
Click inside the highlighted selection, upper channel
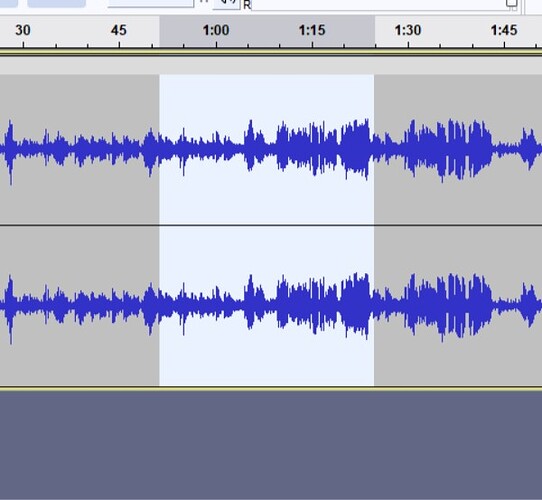click(267, 149)
